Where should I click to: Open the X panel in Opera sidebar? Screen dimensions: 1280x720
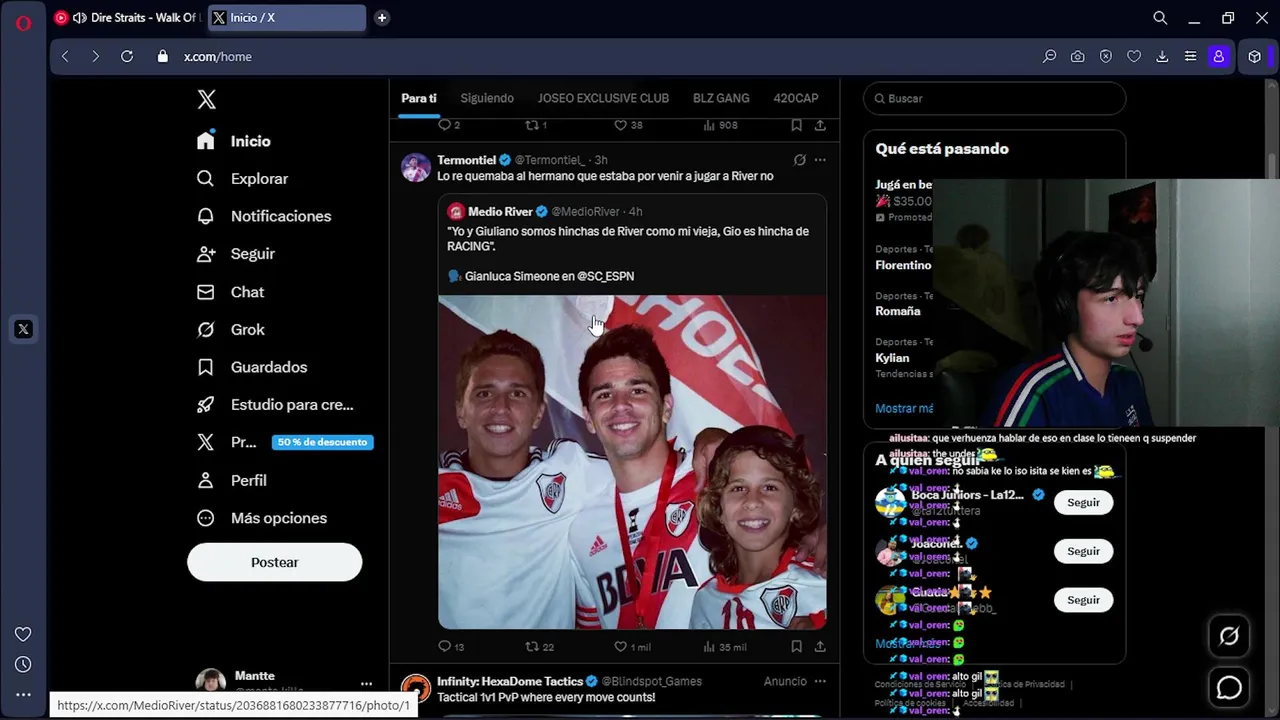[23, 329]
